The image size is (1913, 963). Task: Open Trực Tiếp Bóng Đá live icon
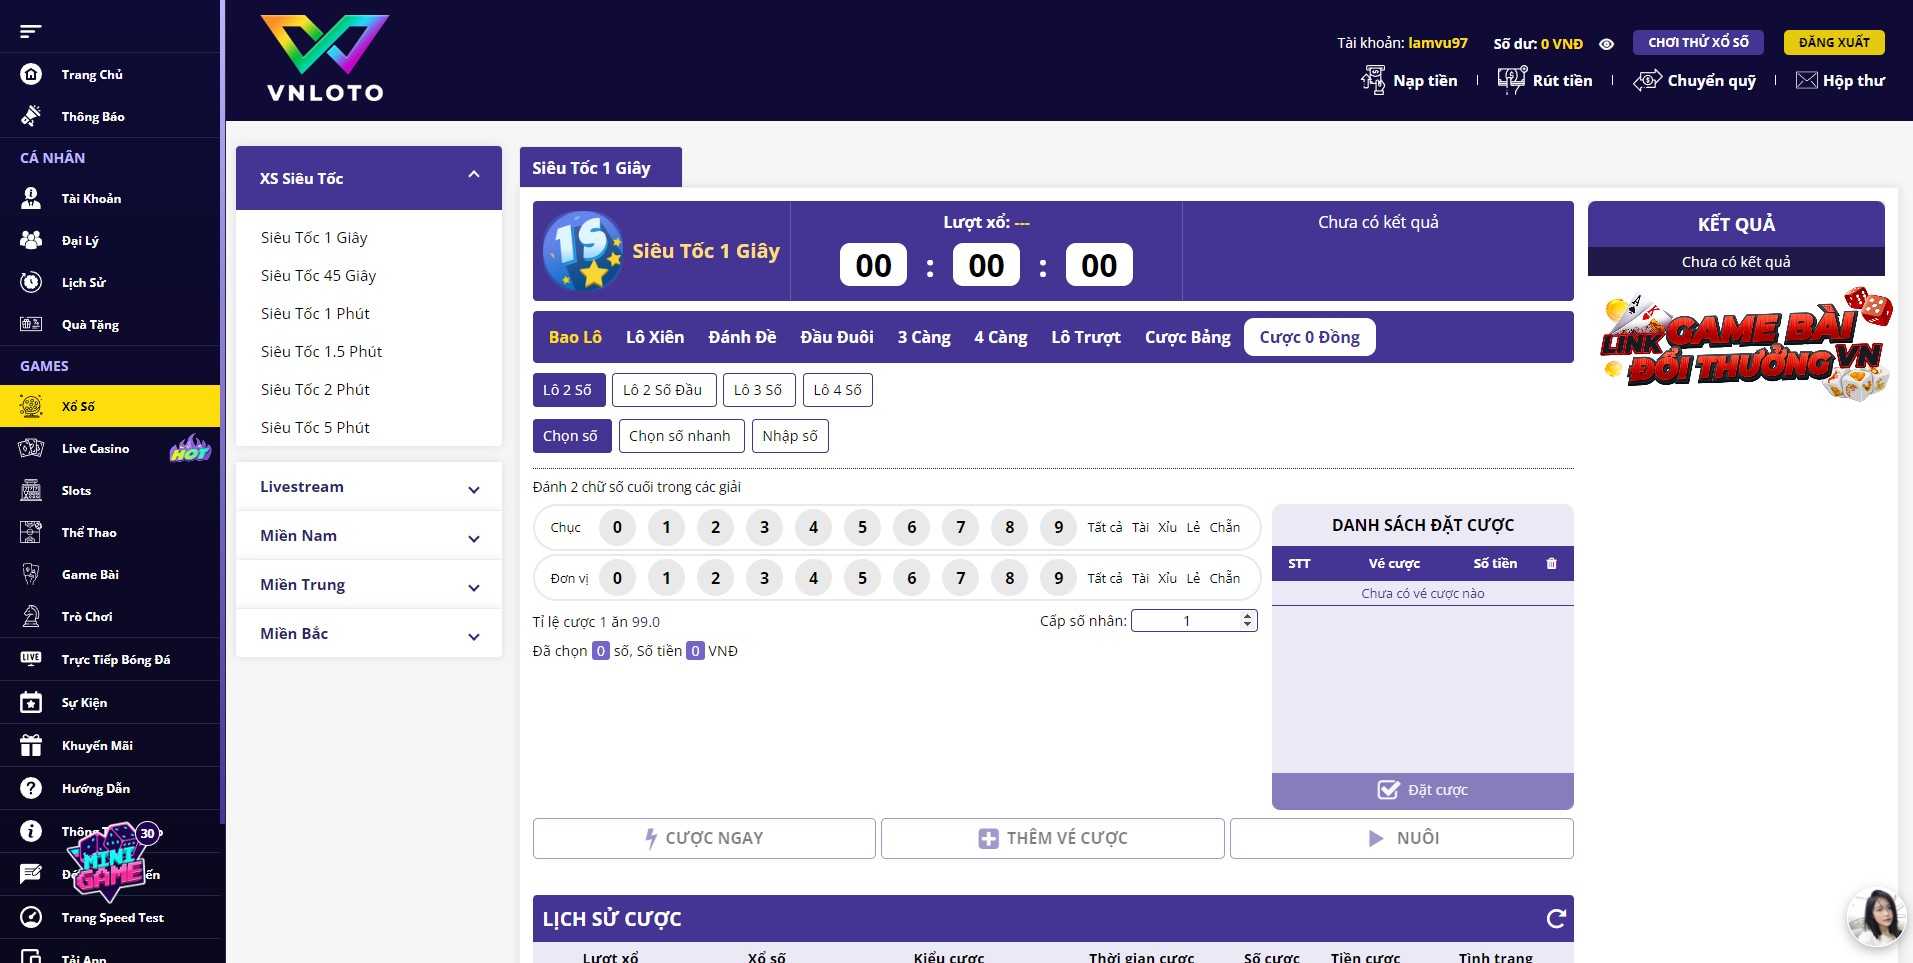pos(31,659)
